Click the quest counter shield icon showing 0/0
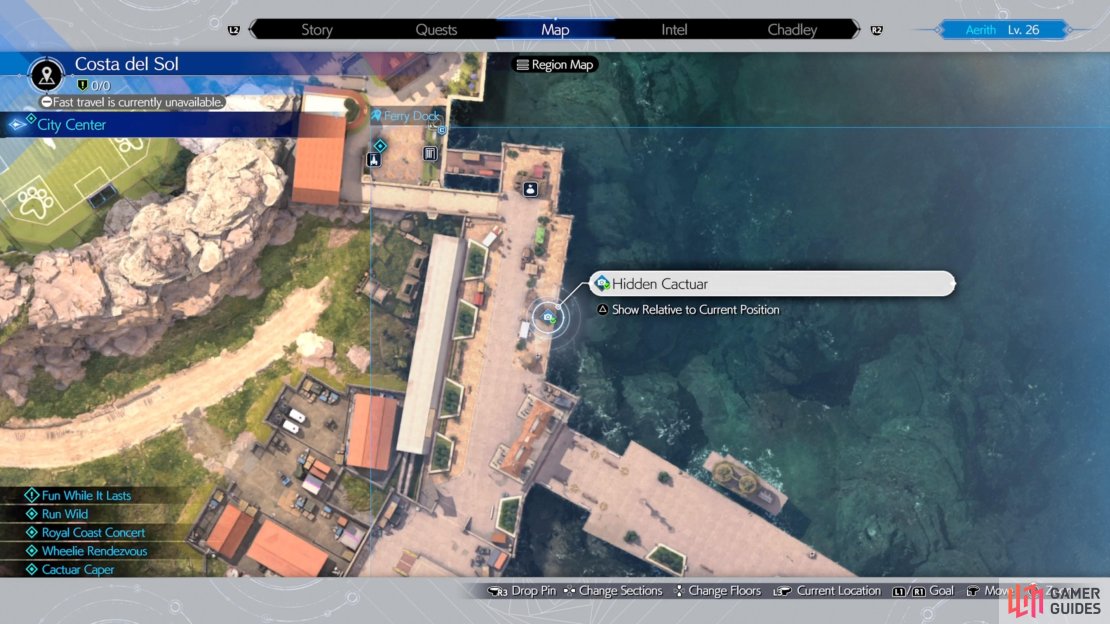1110x624 pixels. click(x=82, y=86)
